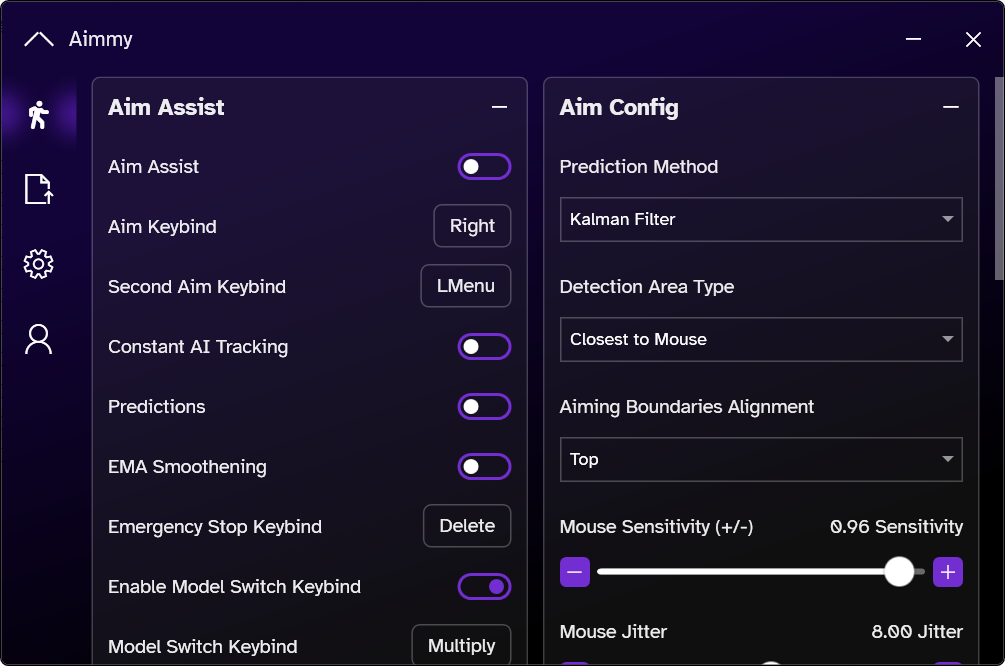This screenshot has height=666, width=1005.
Task: Click the Emergency Stop Keybind 'Delete' button
Action: pos(467,526)
